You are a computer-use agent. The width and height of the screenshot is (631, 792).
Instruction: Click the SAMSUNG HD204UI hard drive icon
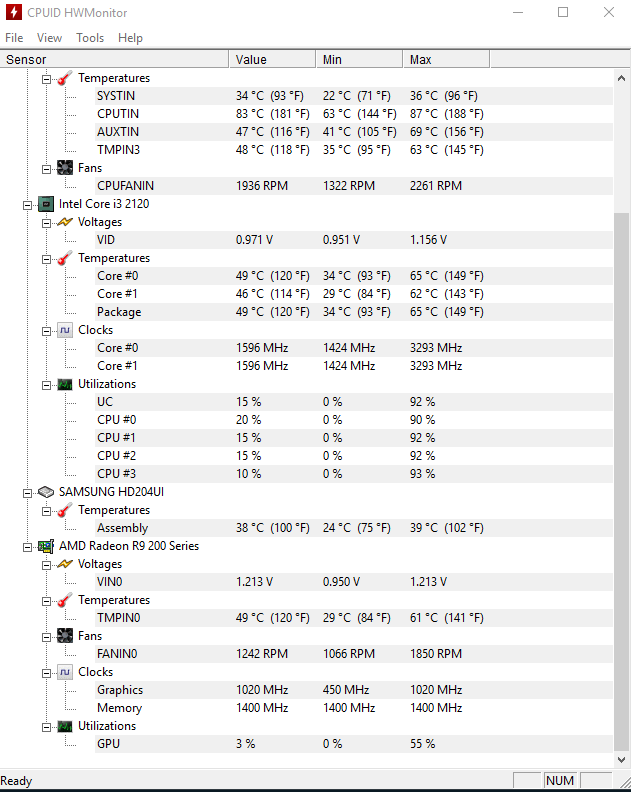point(45,492)
